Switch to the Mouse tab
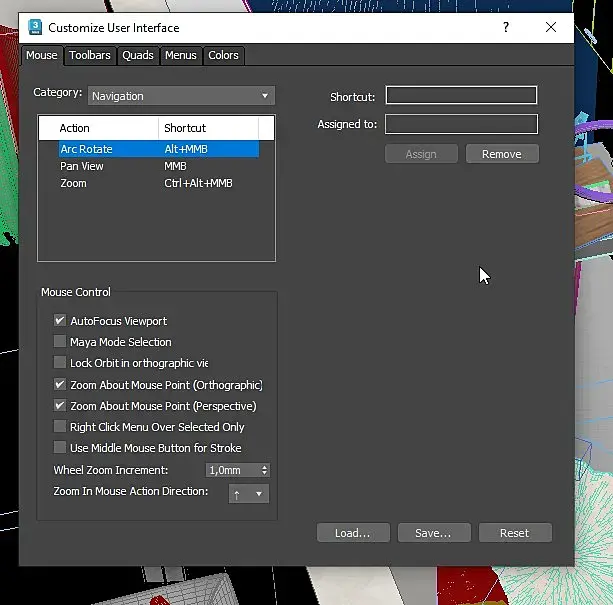The height and width of the screenshot is (605, 613). (42, 55)
